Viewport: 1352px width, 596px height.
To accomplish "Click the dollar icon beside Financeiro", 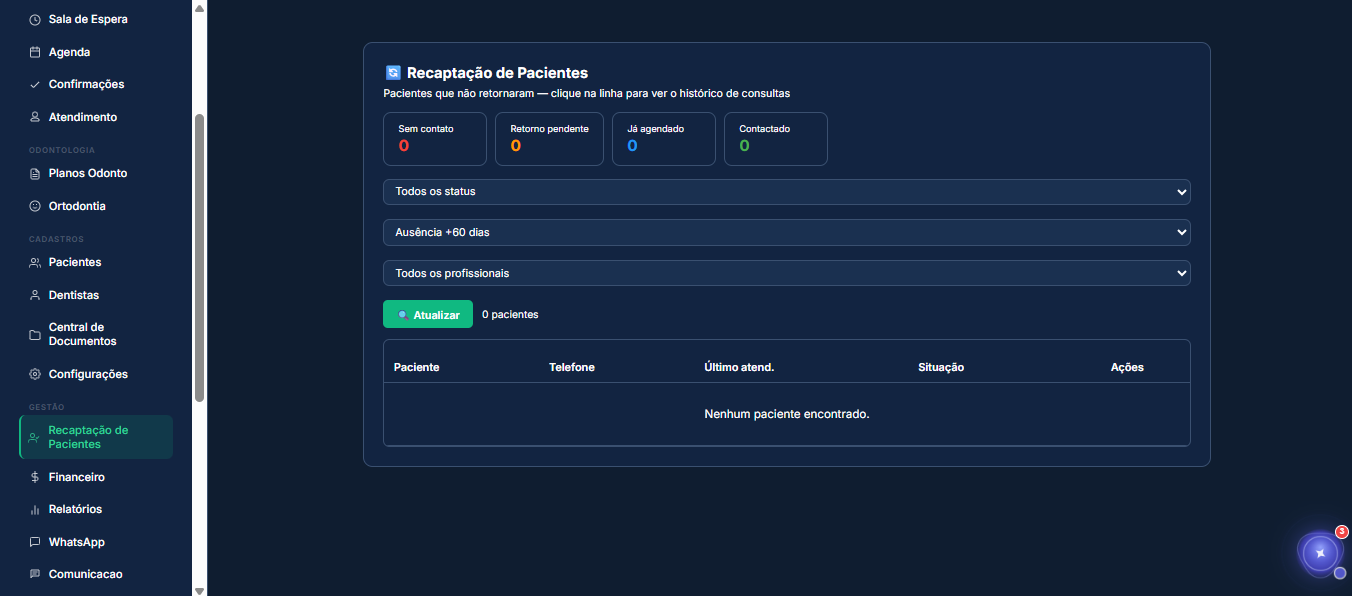I will (35, 477).
